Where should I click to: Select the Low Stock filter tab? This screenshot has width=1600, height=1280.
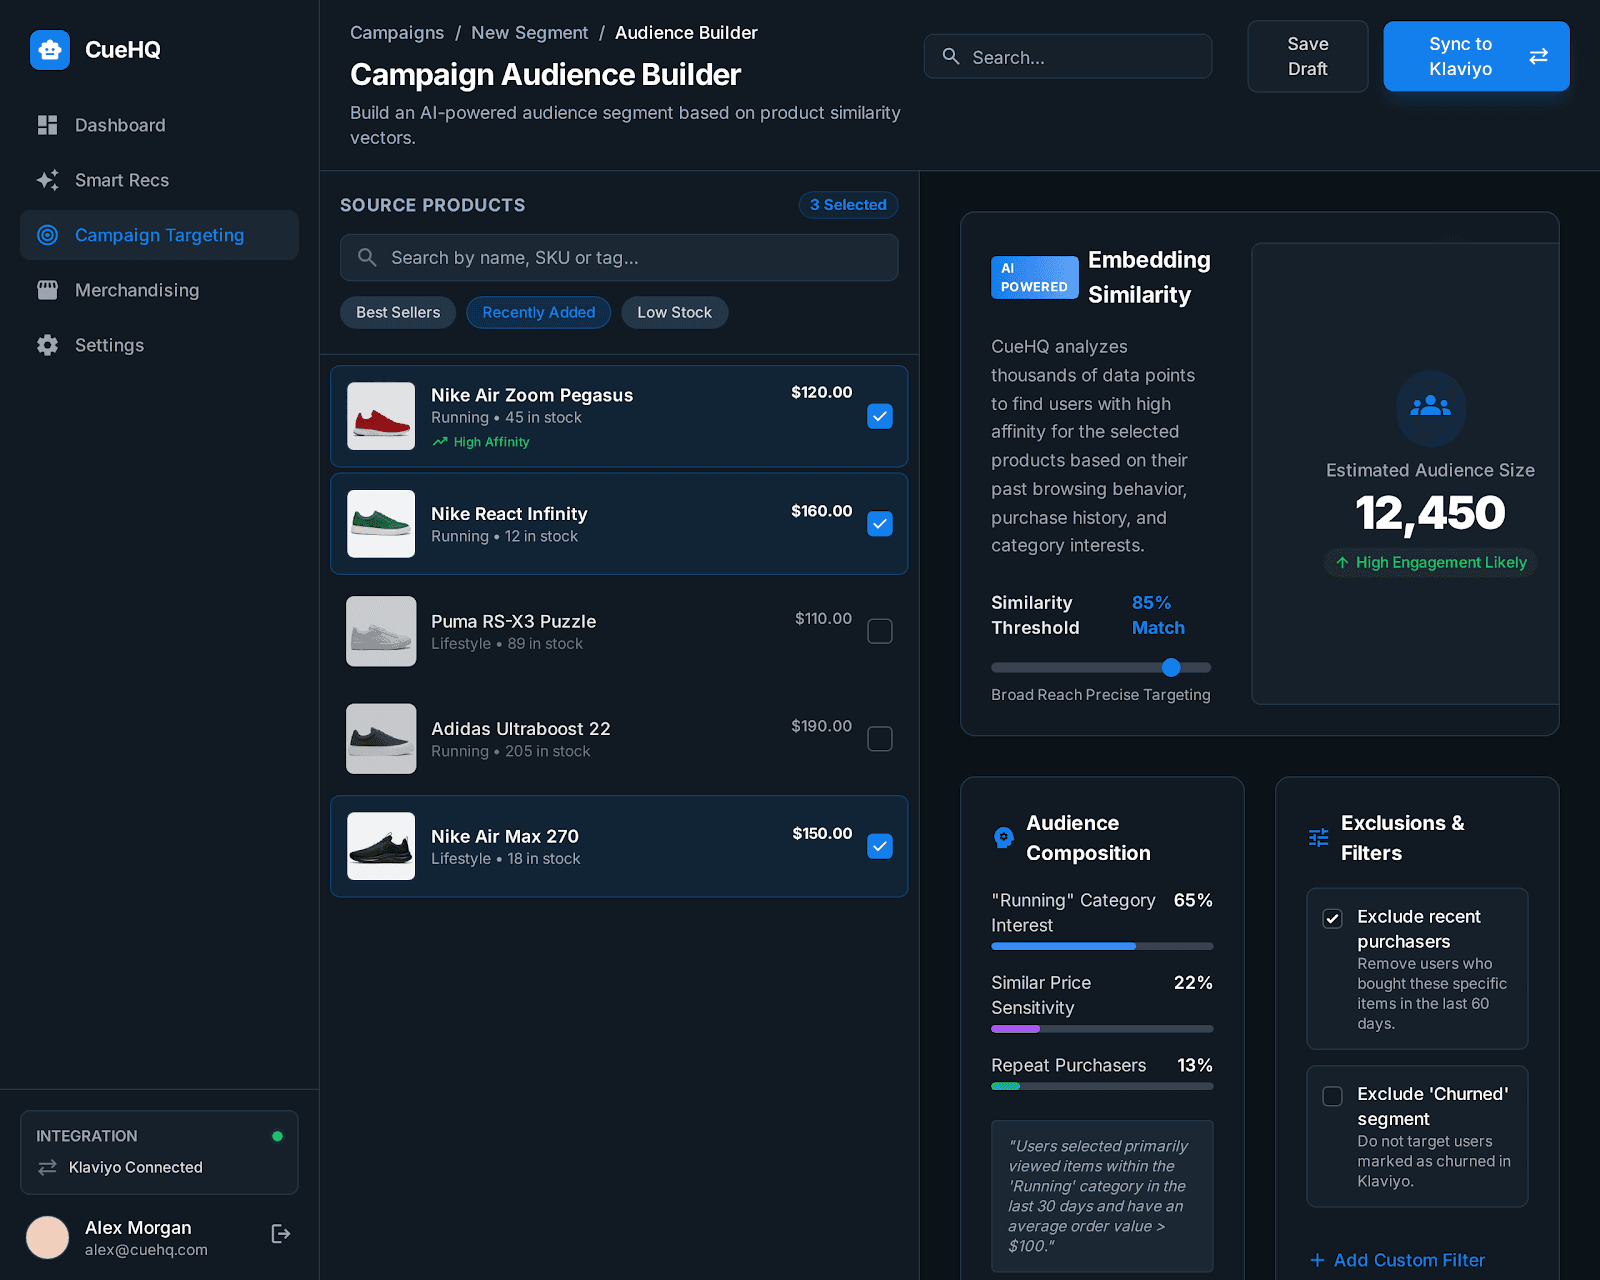pyautogui.click(x=674, y=312)
